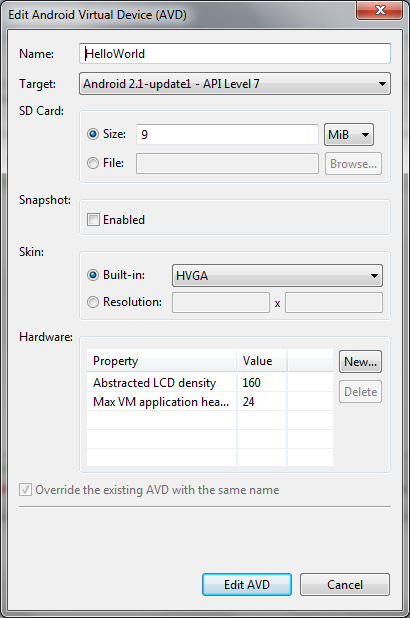Click the New... hardware button
Viewport: 410px width, 618px height.
click(360, 361)
